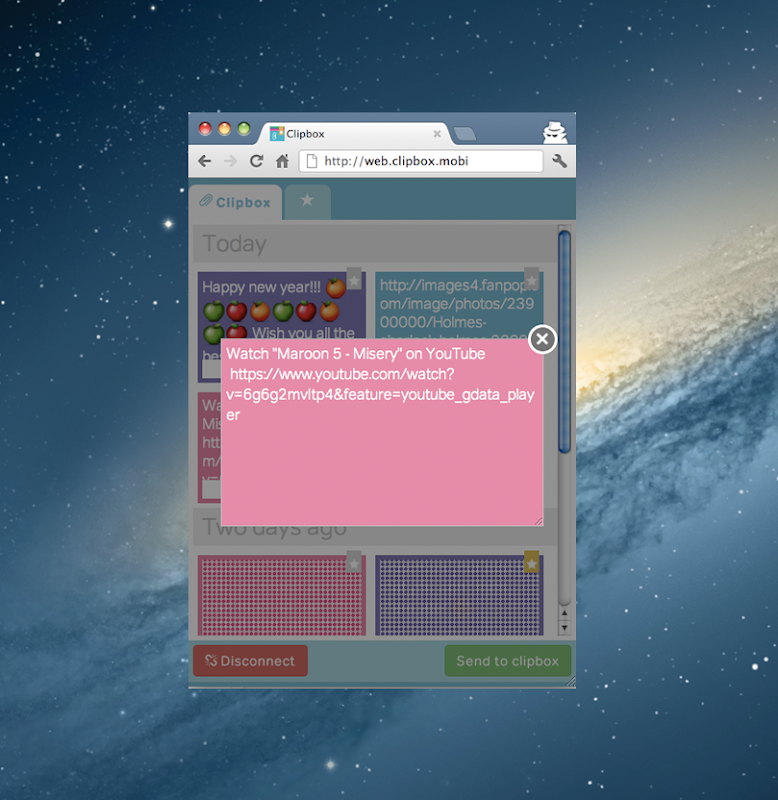This screenshot has width=778, height=800.
Task: Close the Clipbox browser tab
Action: tap(437, 134)
